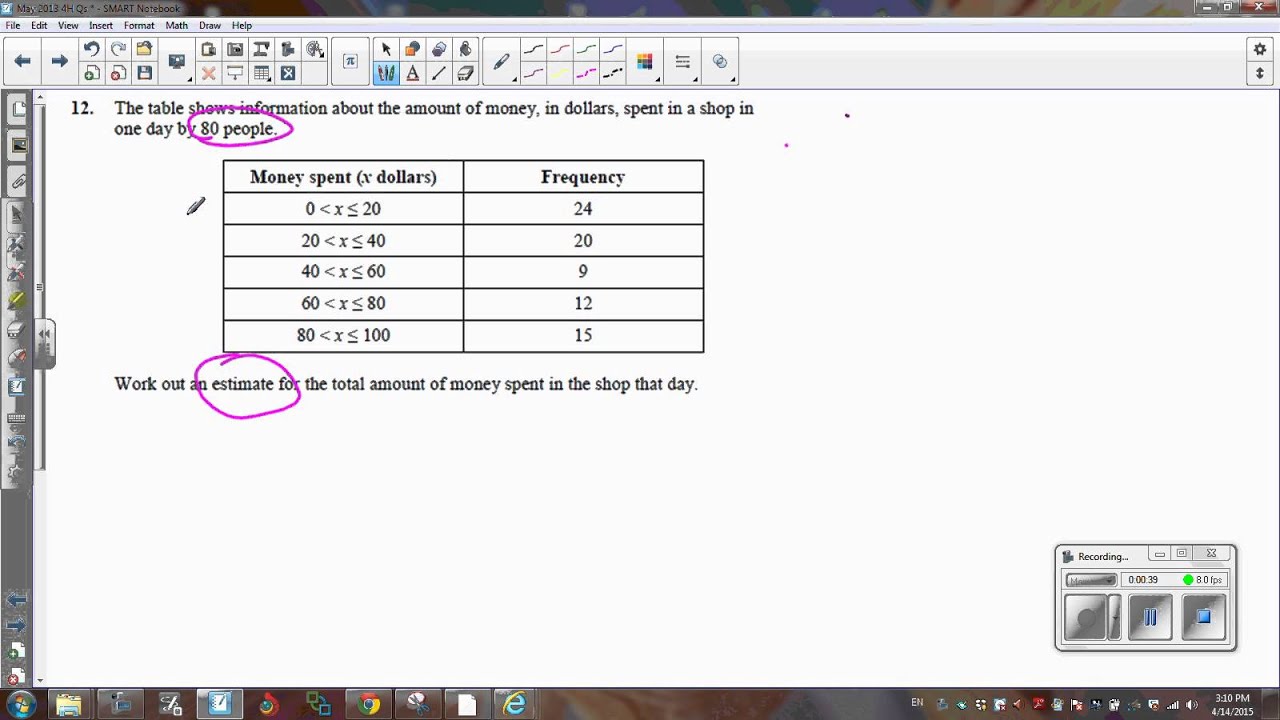Expand the view screens dropdown
The image size is (1280, 720).
click(178, 63)
